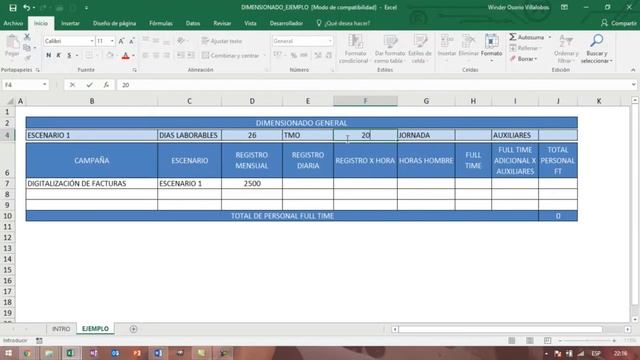Click the column G header

426,101
